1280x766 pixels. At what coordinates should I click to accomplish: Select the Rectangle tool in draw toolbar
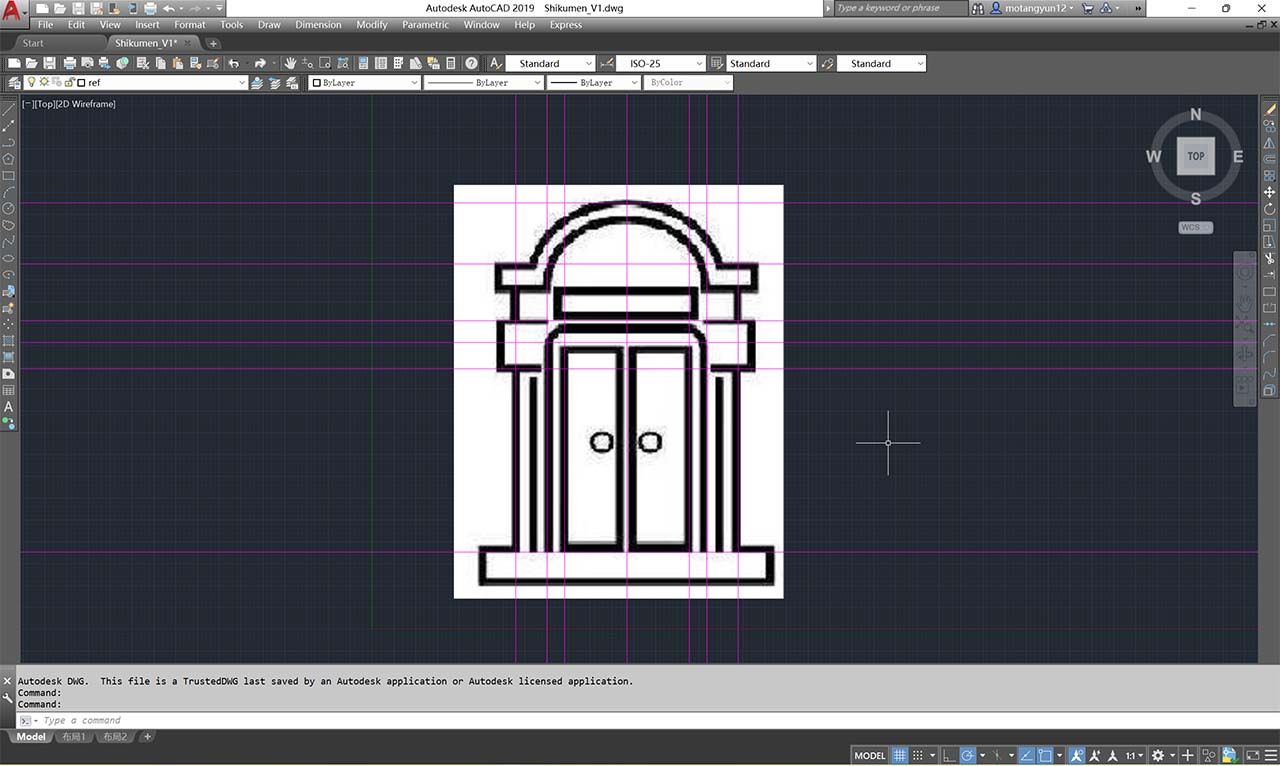coord(8,175)
